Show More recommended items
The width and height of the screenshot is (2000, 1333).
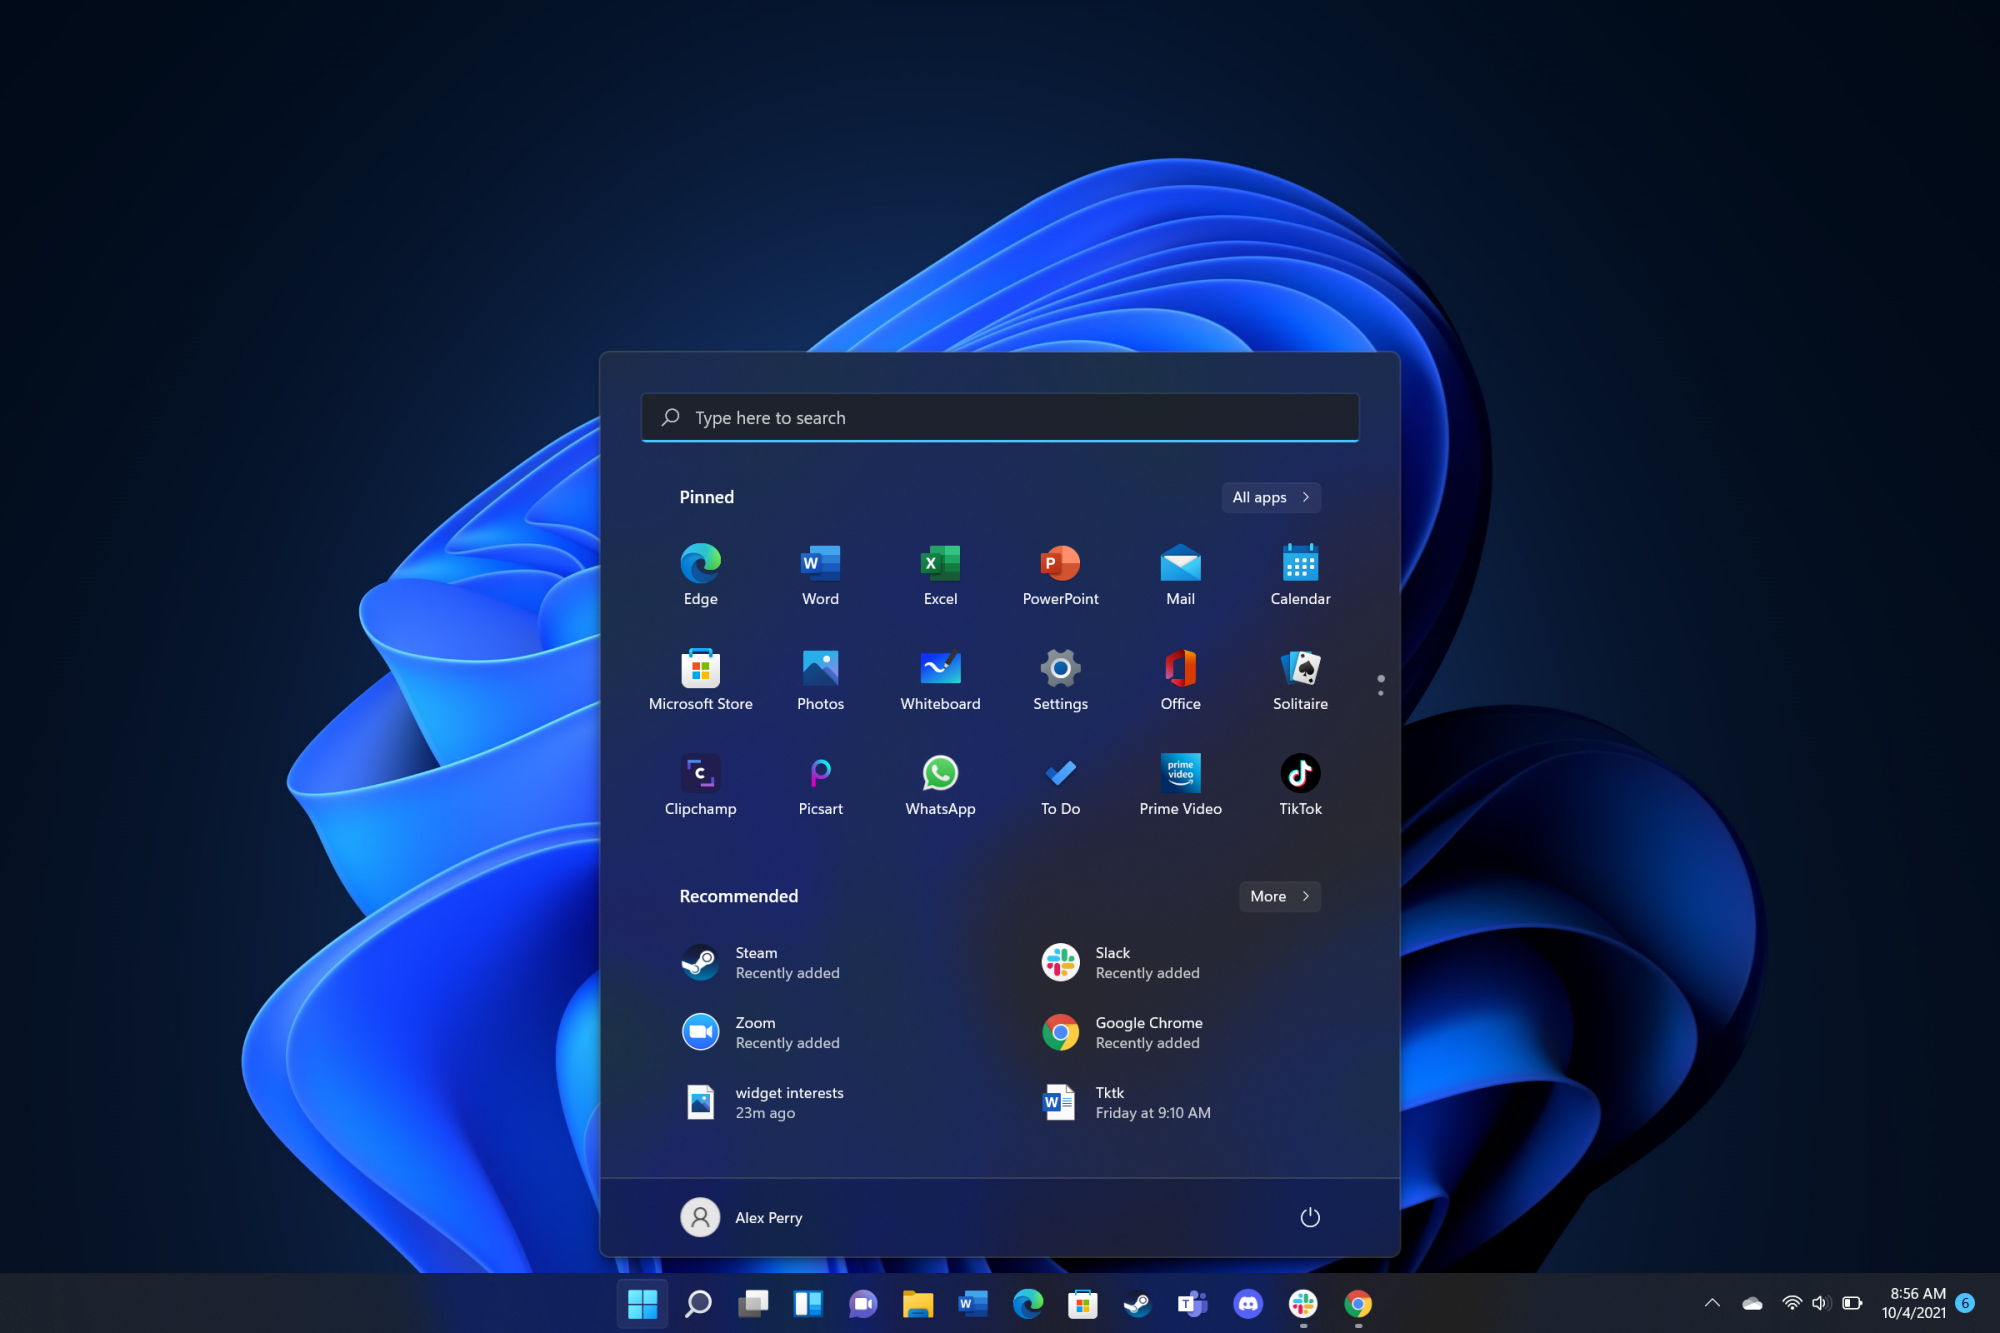1280,896
